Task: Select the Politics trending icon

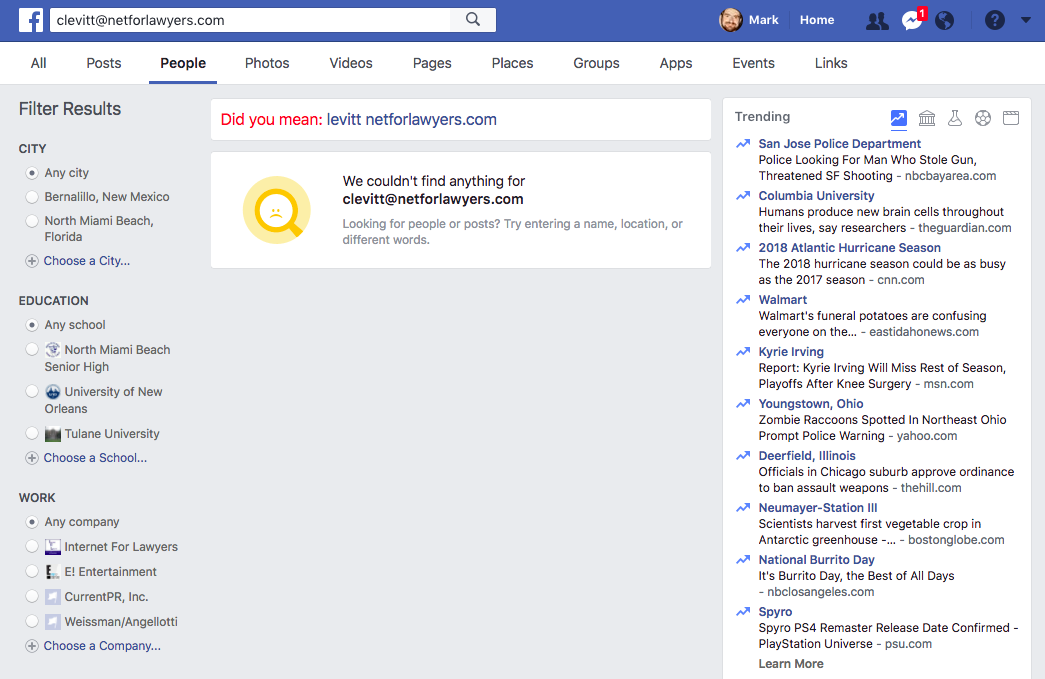Action: (926, 118)
